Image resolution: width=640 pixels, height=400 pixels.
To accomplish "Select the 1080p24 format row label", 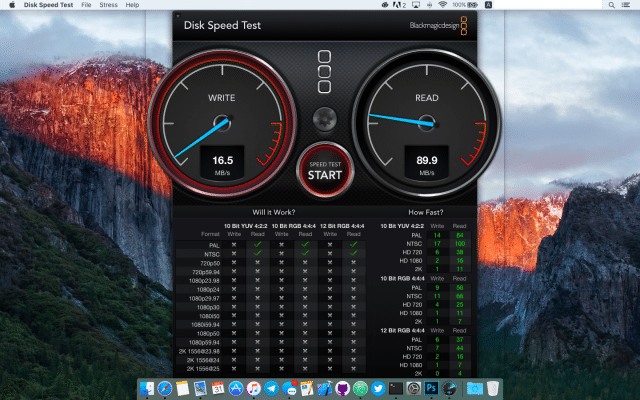I will (208, 289).
